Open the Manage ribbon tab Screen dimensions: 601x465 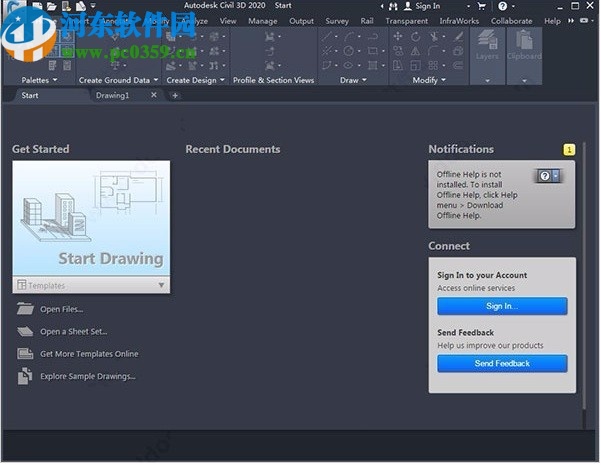pos(263,21)
